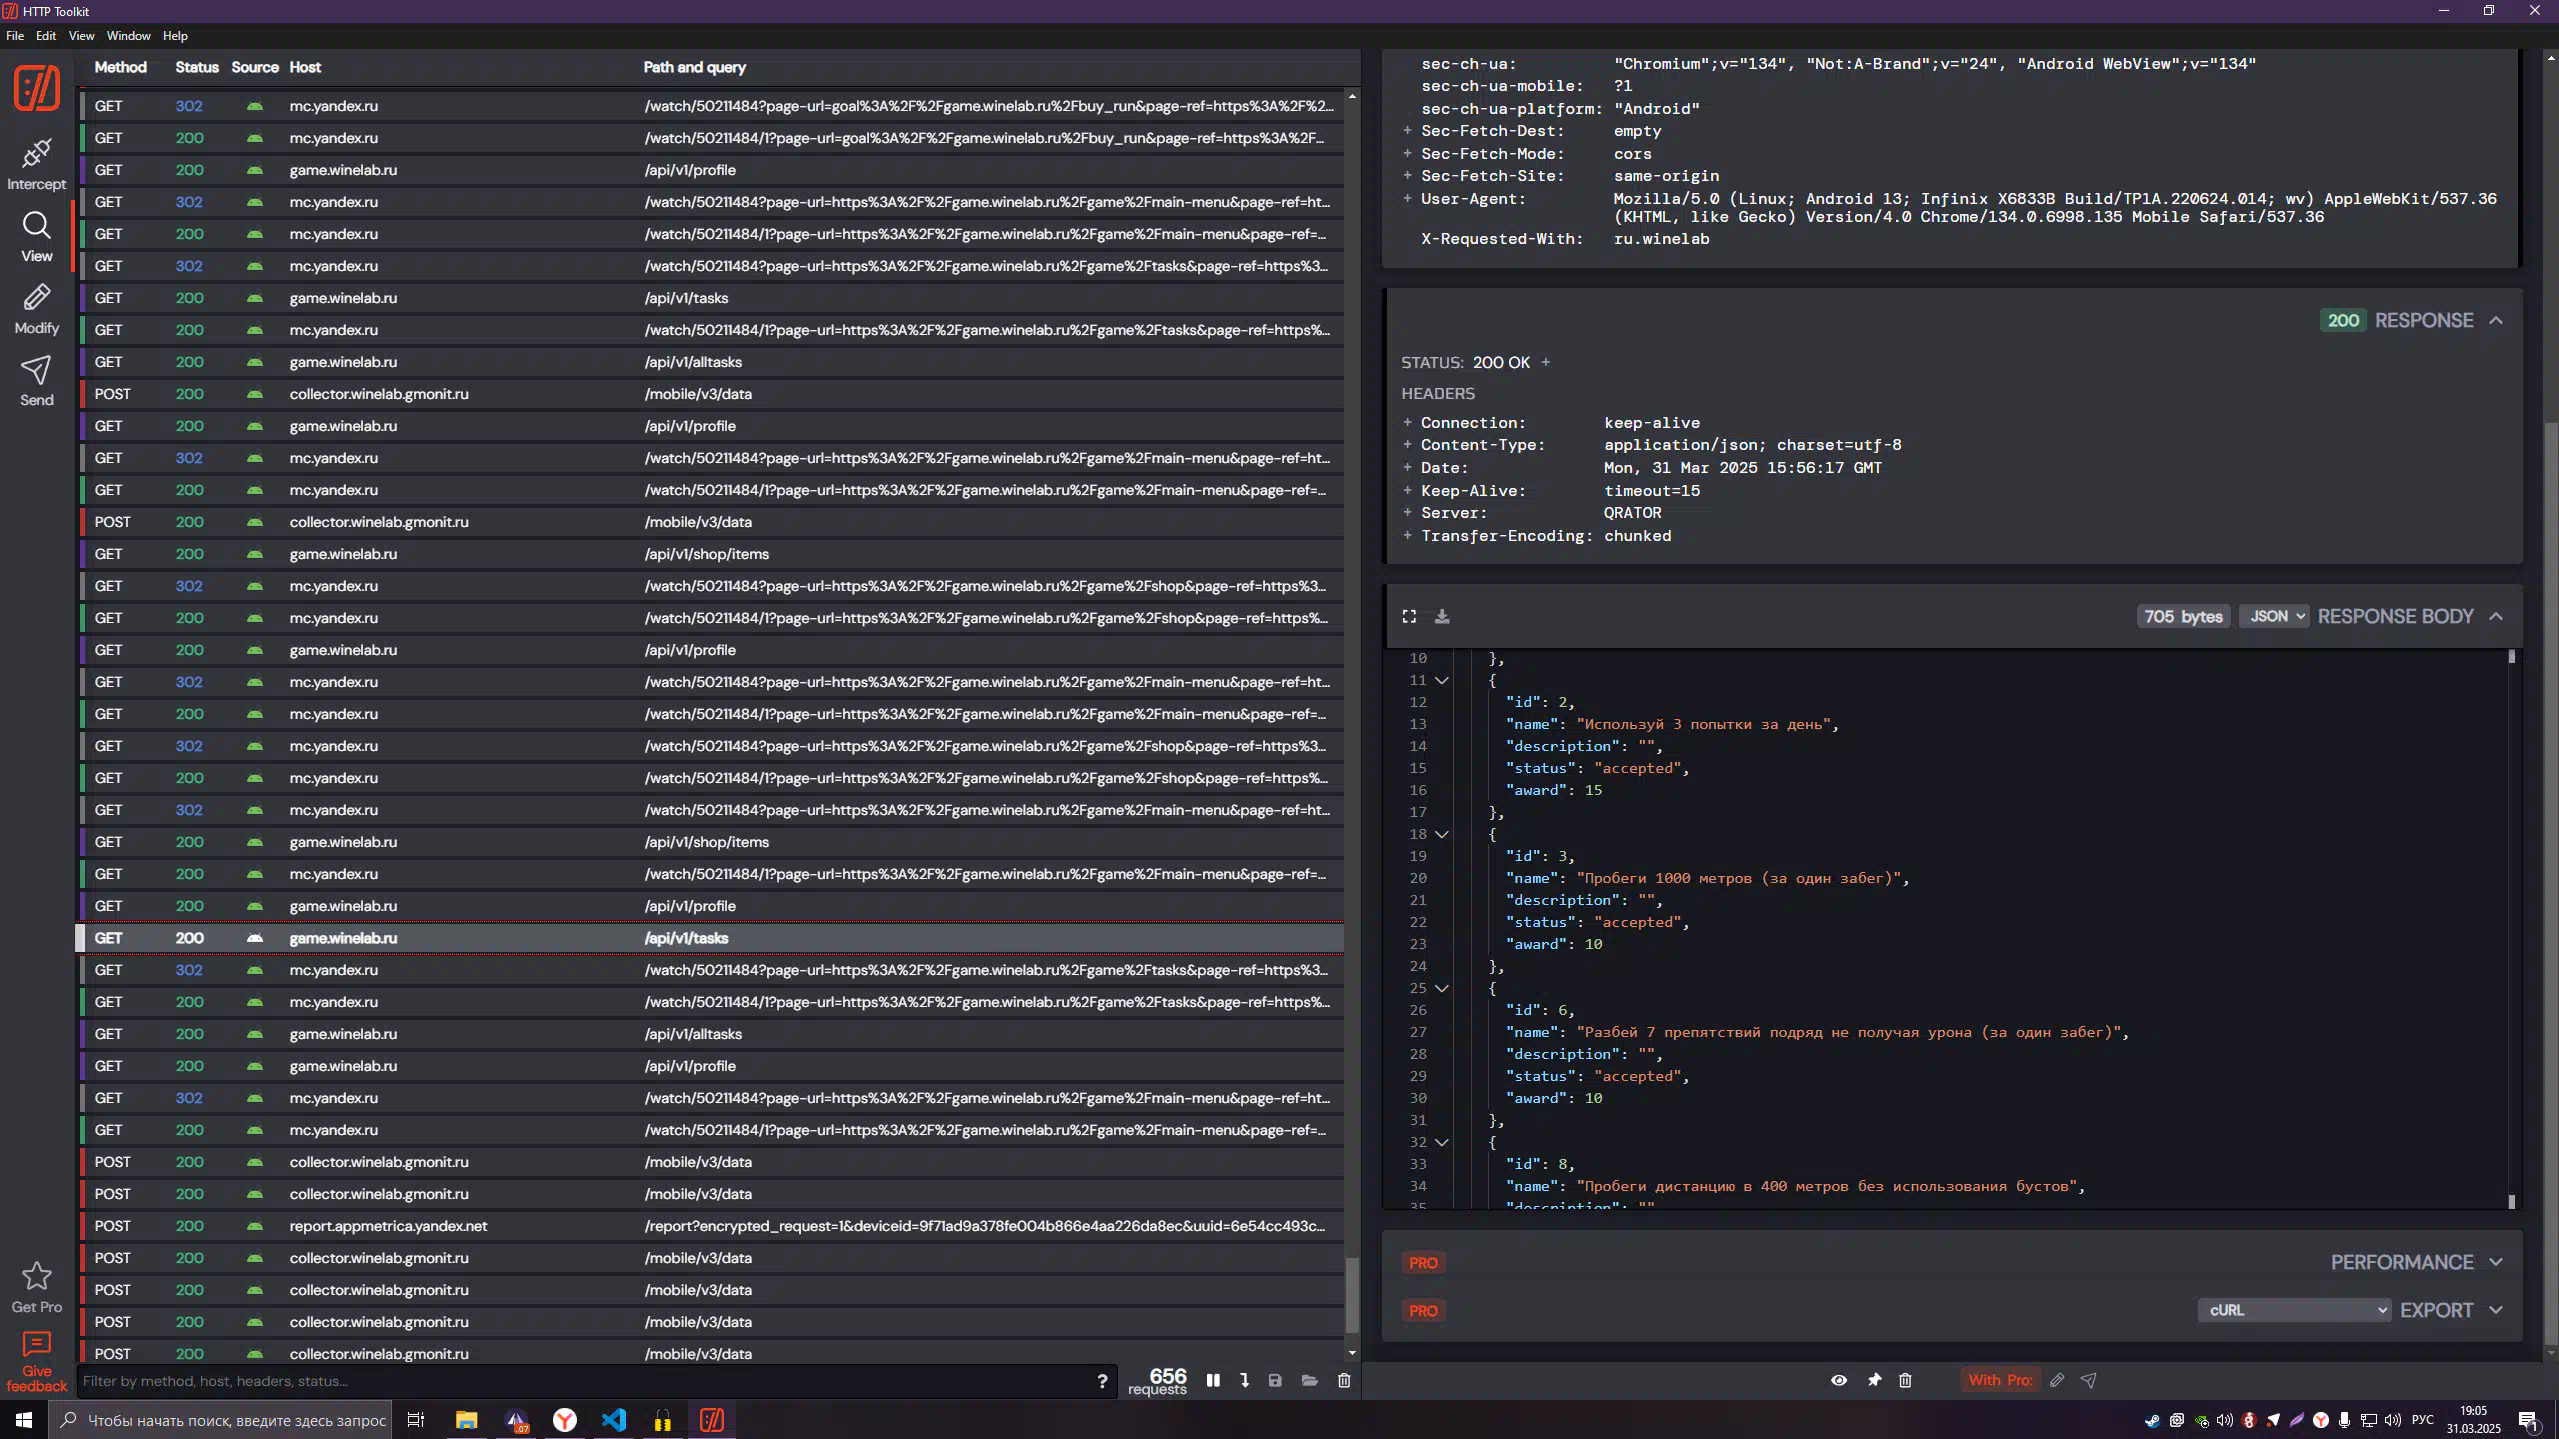Pause collecting intercepted requests
The width and height of the screenshot is (2559, 1439).
point(1213,1380)
